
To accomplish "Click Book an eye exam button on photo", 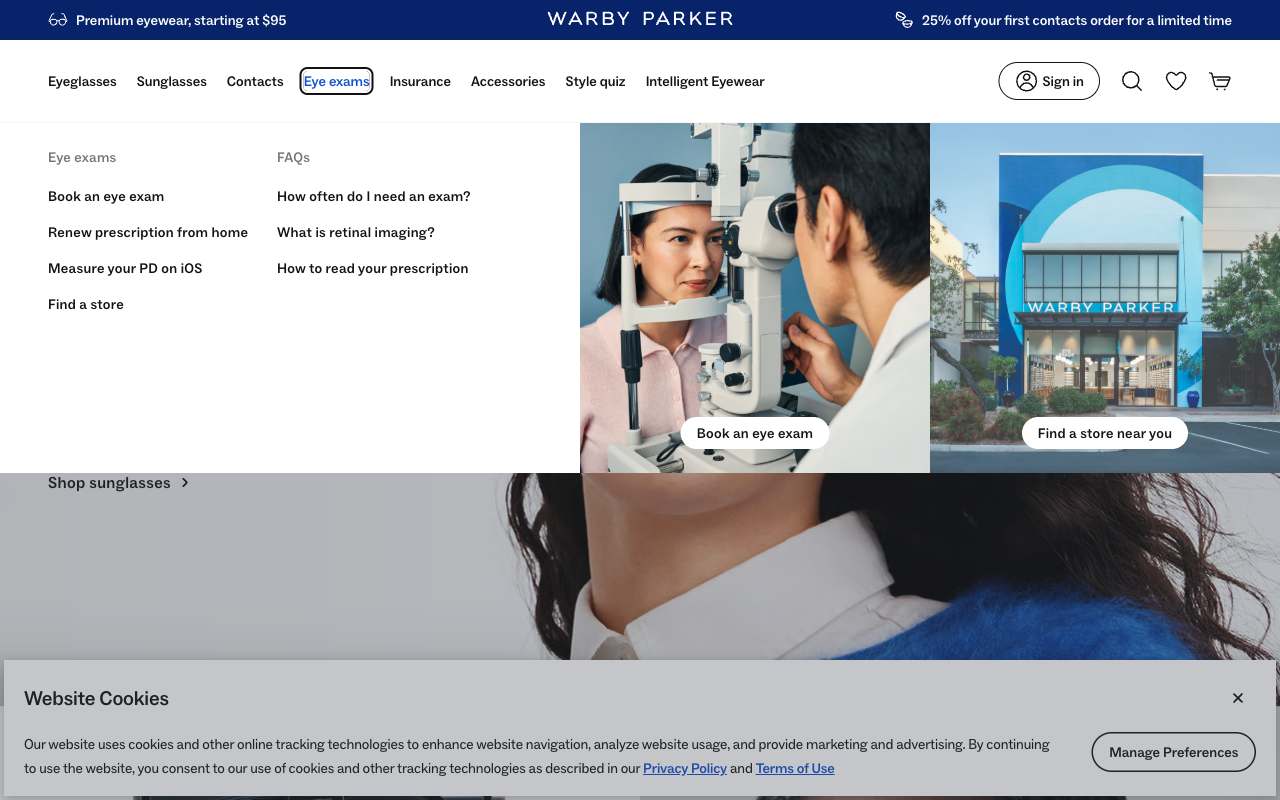I will [x=755, y=433].
